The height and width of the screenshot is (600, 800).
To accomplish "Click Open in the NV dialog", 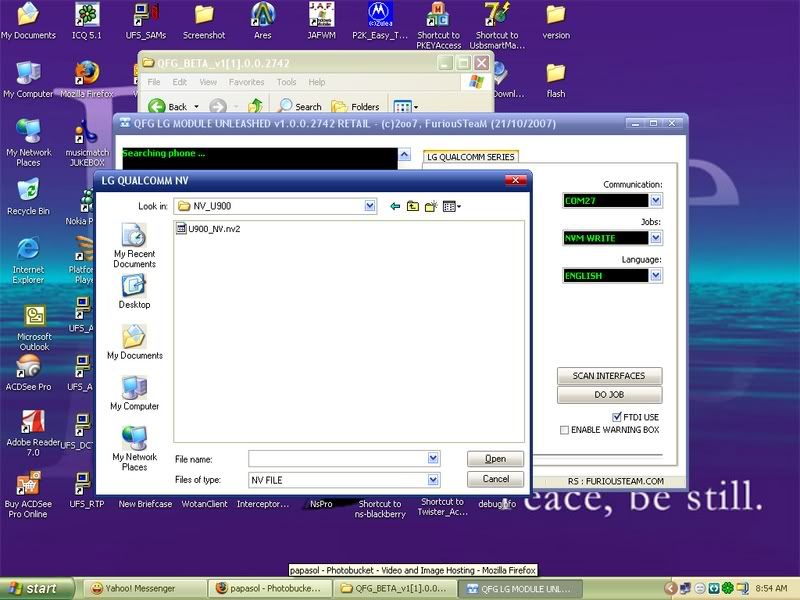I will tap(495, 459).
